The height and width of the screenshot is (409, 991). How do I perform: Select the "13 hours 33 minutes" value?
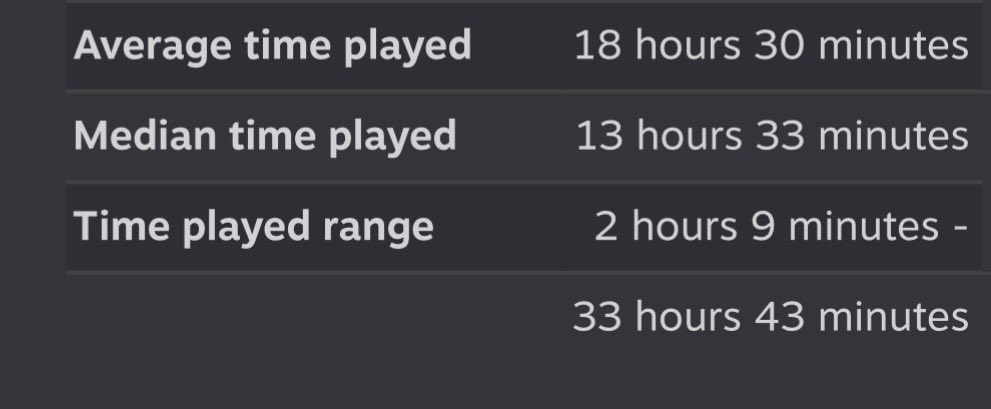[772, 136]
